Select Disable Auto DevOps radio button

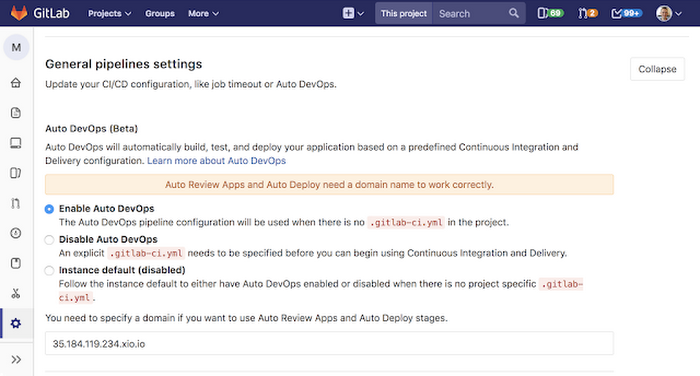pyautogui.click(x=49, y=240)
